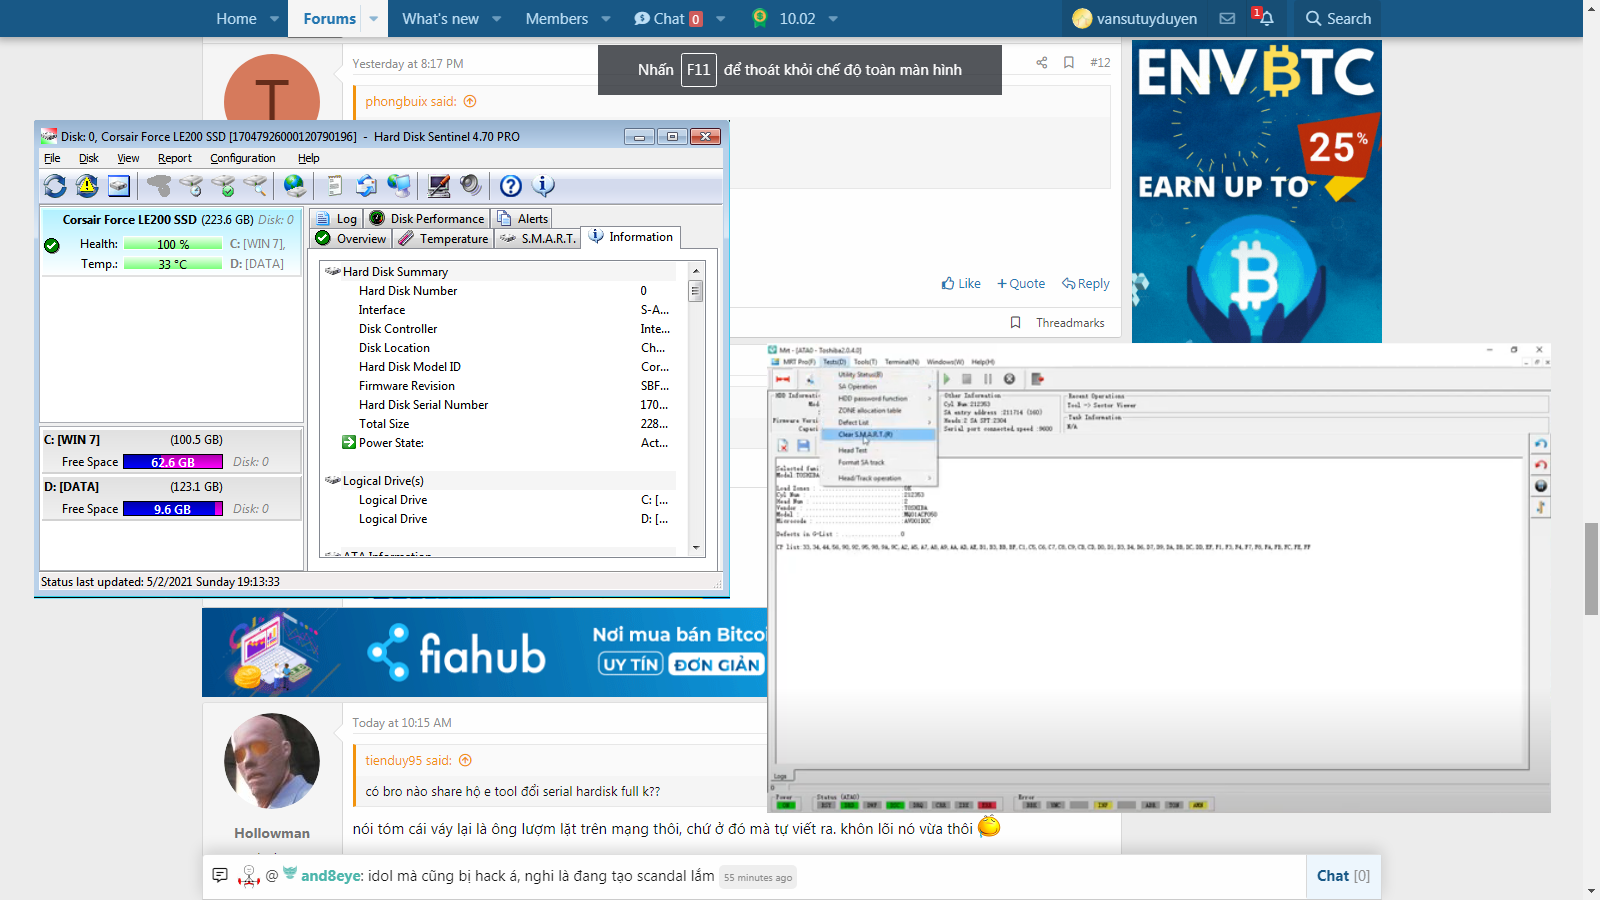Open the Configuration menu
The height and width of the screenshot is (900, 1600).
point(243,158)
